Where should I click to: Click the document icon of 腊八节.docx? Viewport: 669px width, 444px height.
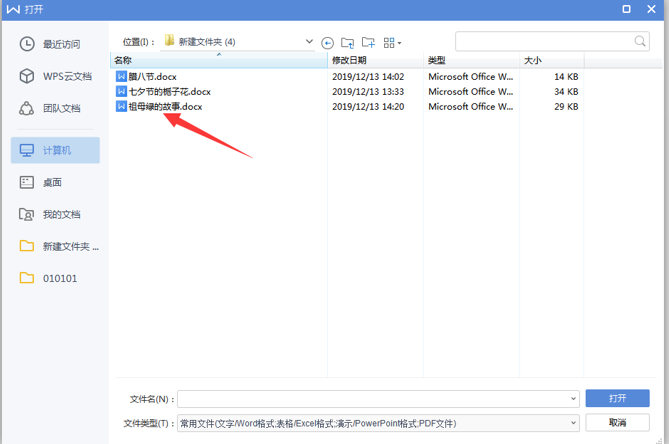tap(122, 76)
